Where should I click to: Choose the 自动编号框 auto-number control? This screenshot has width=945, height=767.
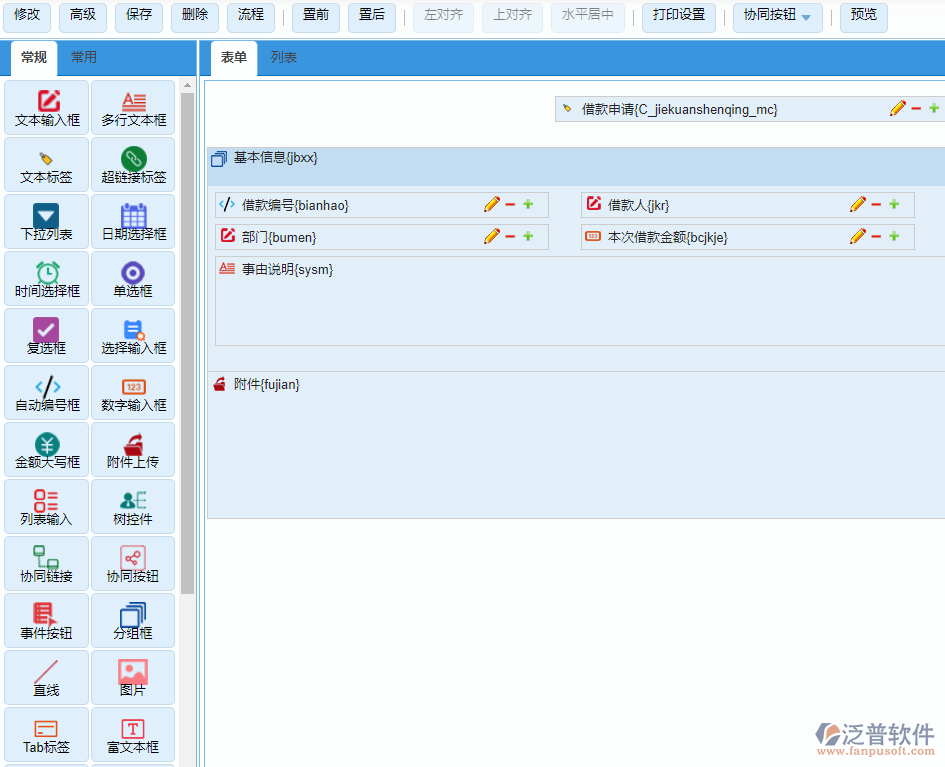pyautogui.click(x=47, y=393)
